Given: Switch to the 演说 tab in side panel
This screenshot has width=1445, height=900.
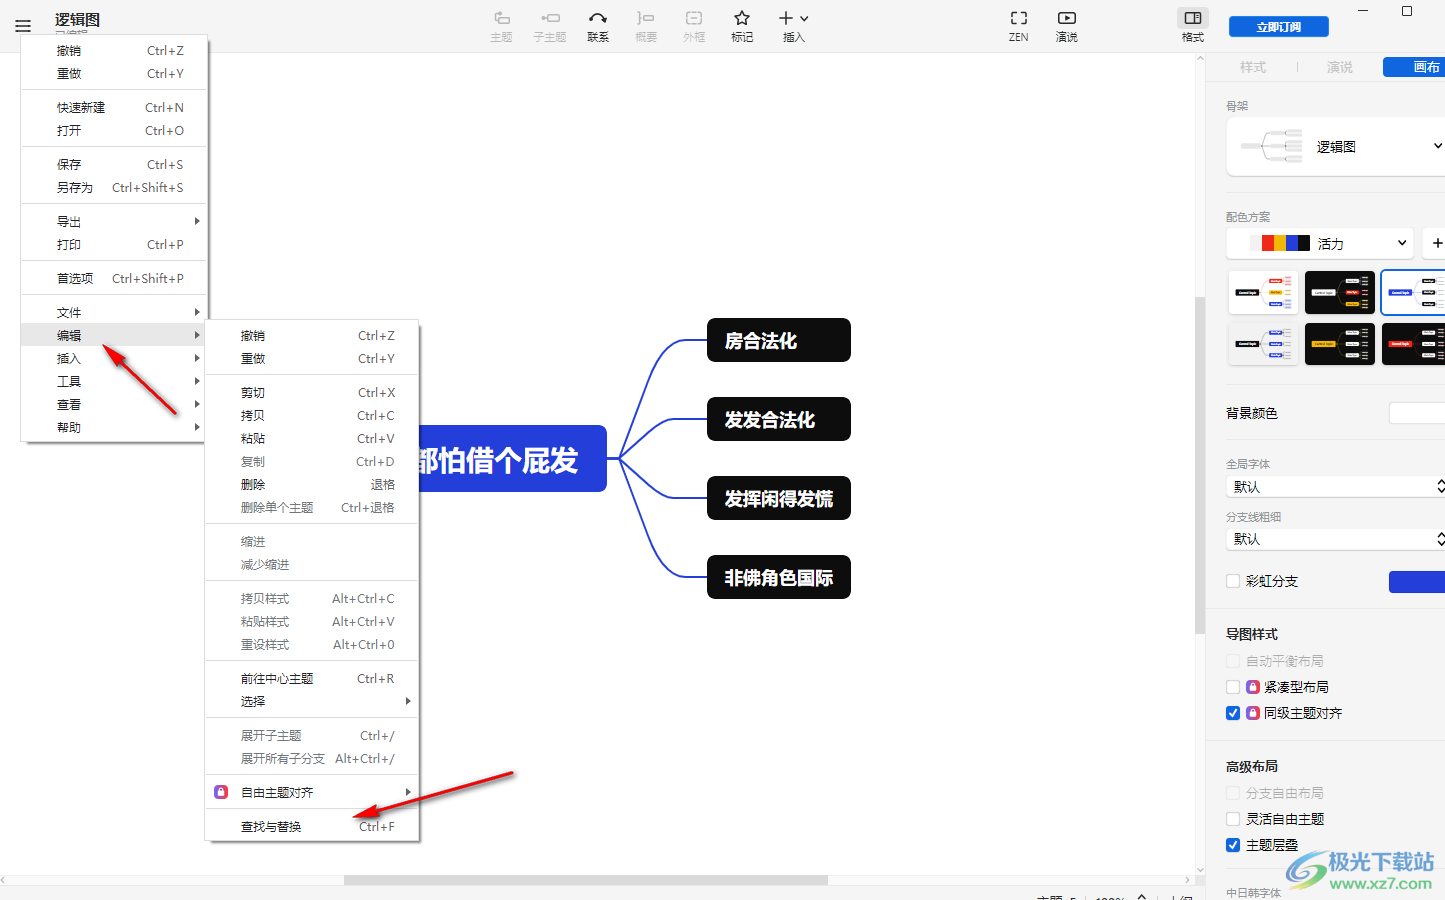Looking at the screenshot, I should point(1340,67).
